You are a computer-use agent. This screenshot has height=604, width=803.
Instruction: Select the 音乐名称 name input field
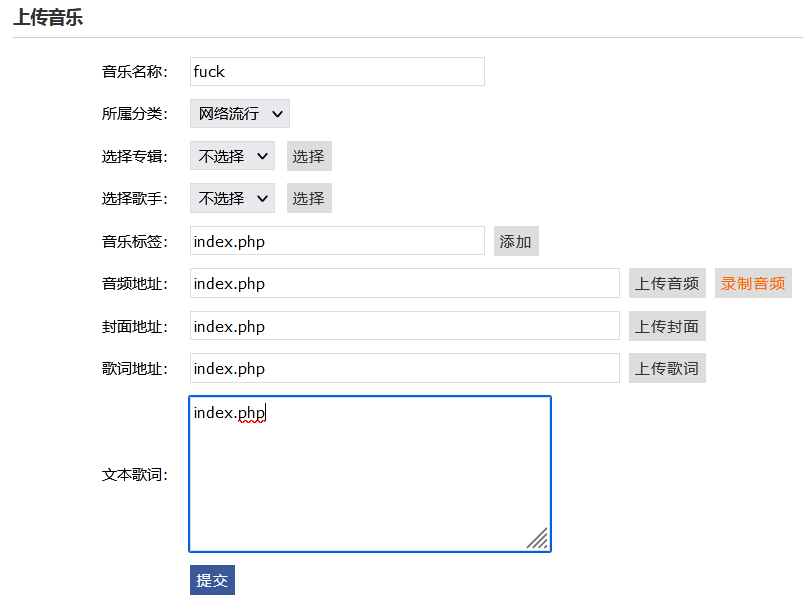pos(336,71)
